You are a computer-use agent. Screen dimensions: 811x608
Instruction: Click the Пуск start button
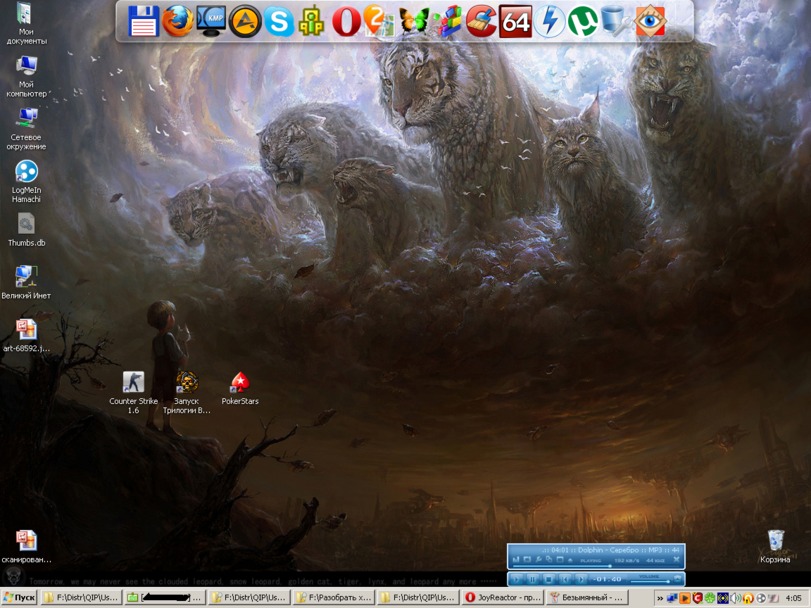[19, 598]
